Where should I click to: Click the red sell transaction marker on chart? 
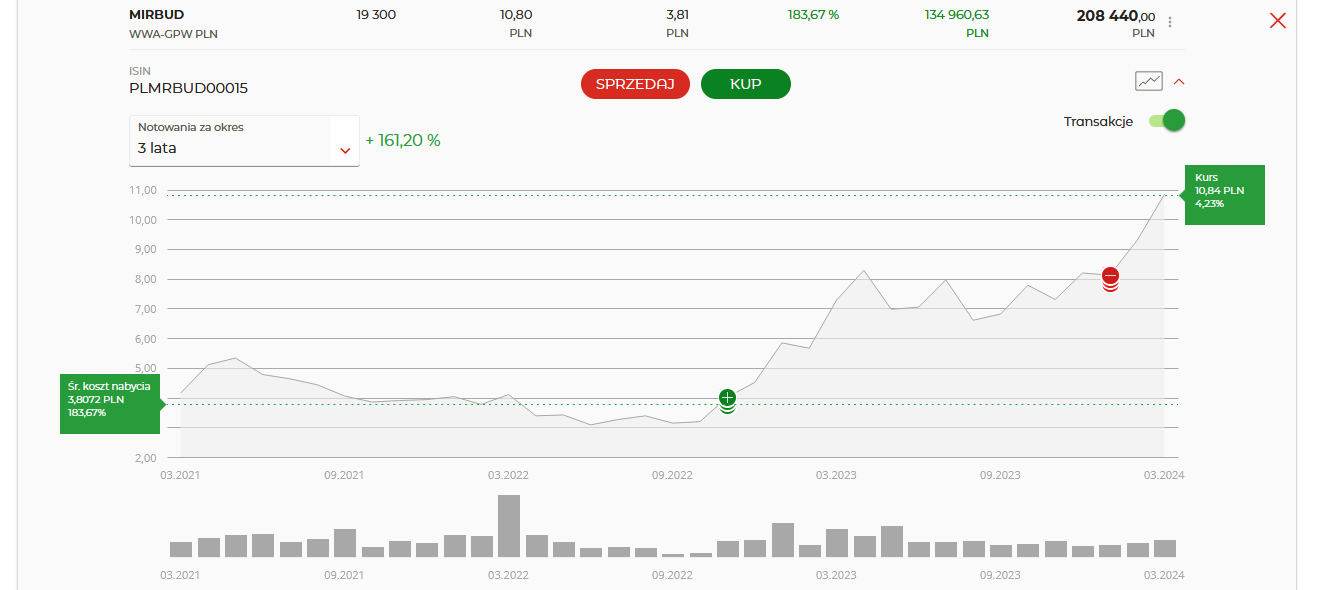point(1110,277)
